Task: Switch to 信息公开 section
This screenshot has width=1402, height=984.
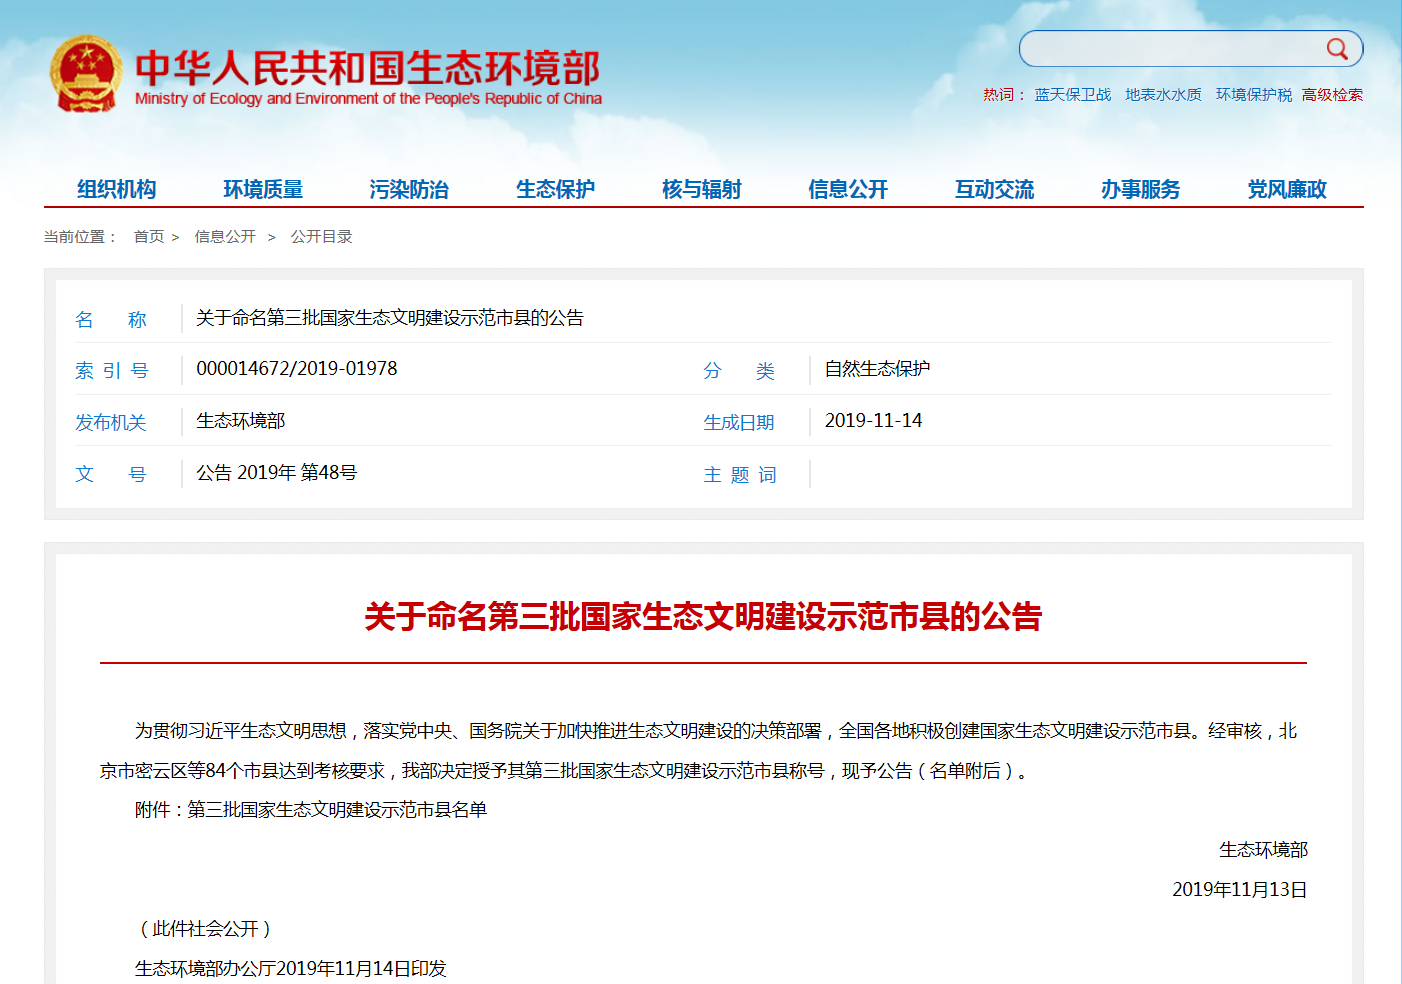Action: click(x=848, y=189)
